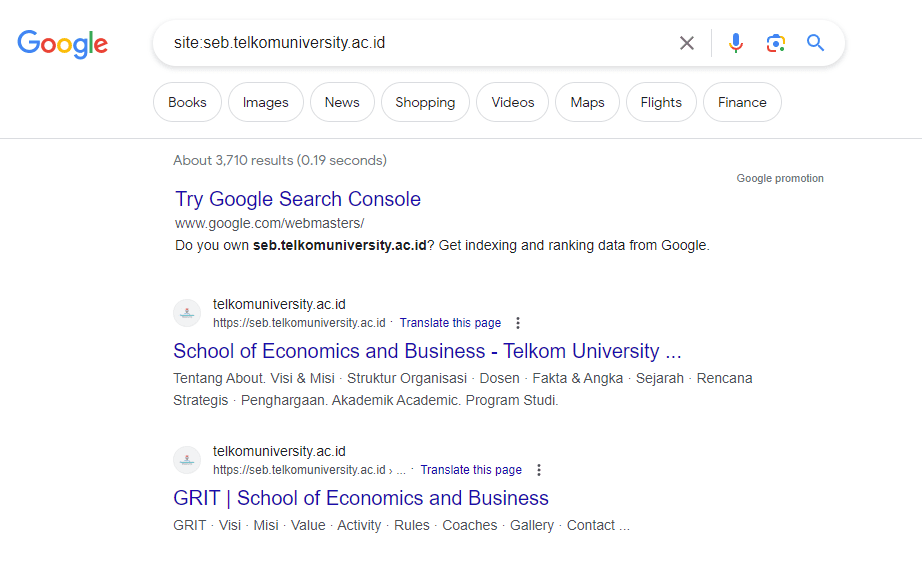
Task: Switch to Maps filter
Action: click(x=587, y=102)
